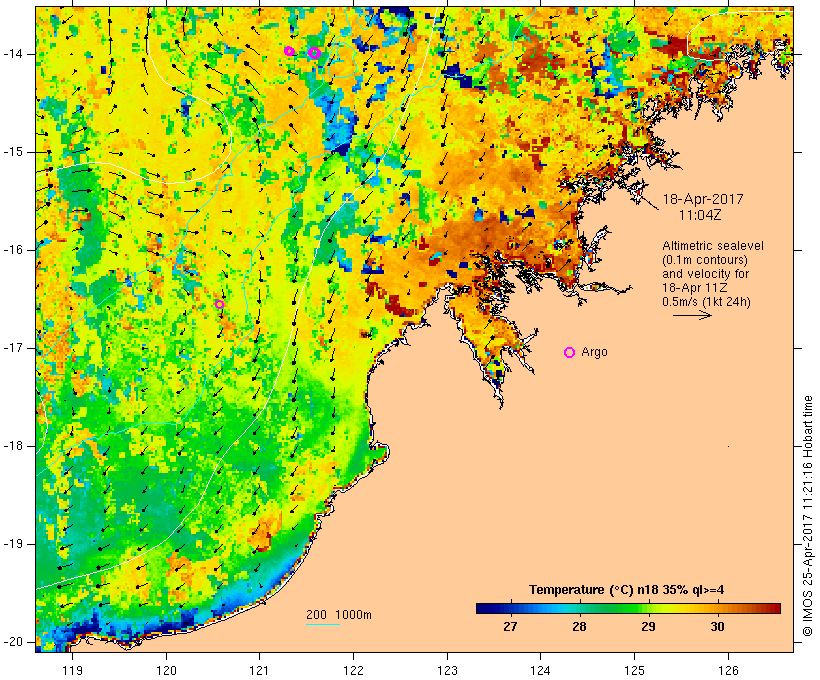Screen dimensions: 820x680
Task: Click the lone Argo float marker near 120.5E, 16.5S
Action: (220, 304)
